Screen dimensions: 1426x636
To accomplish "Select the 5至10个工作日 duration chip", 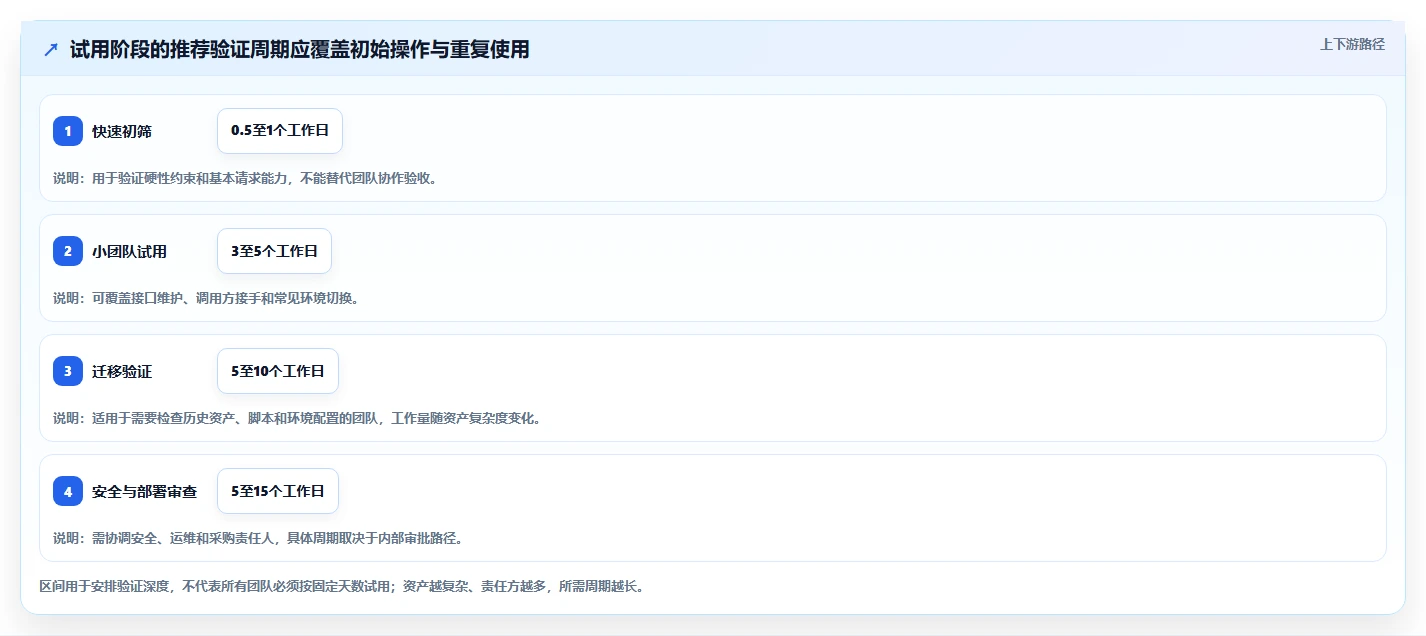I will [278, 371].
